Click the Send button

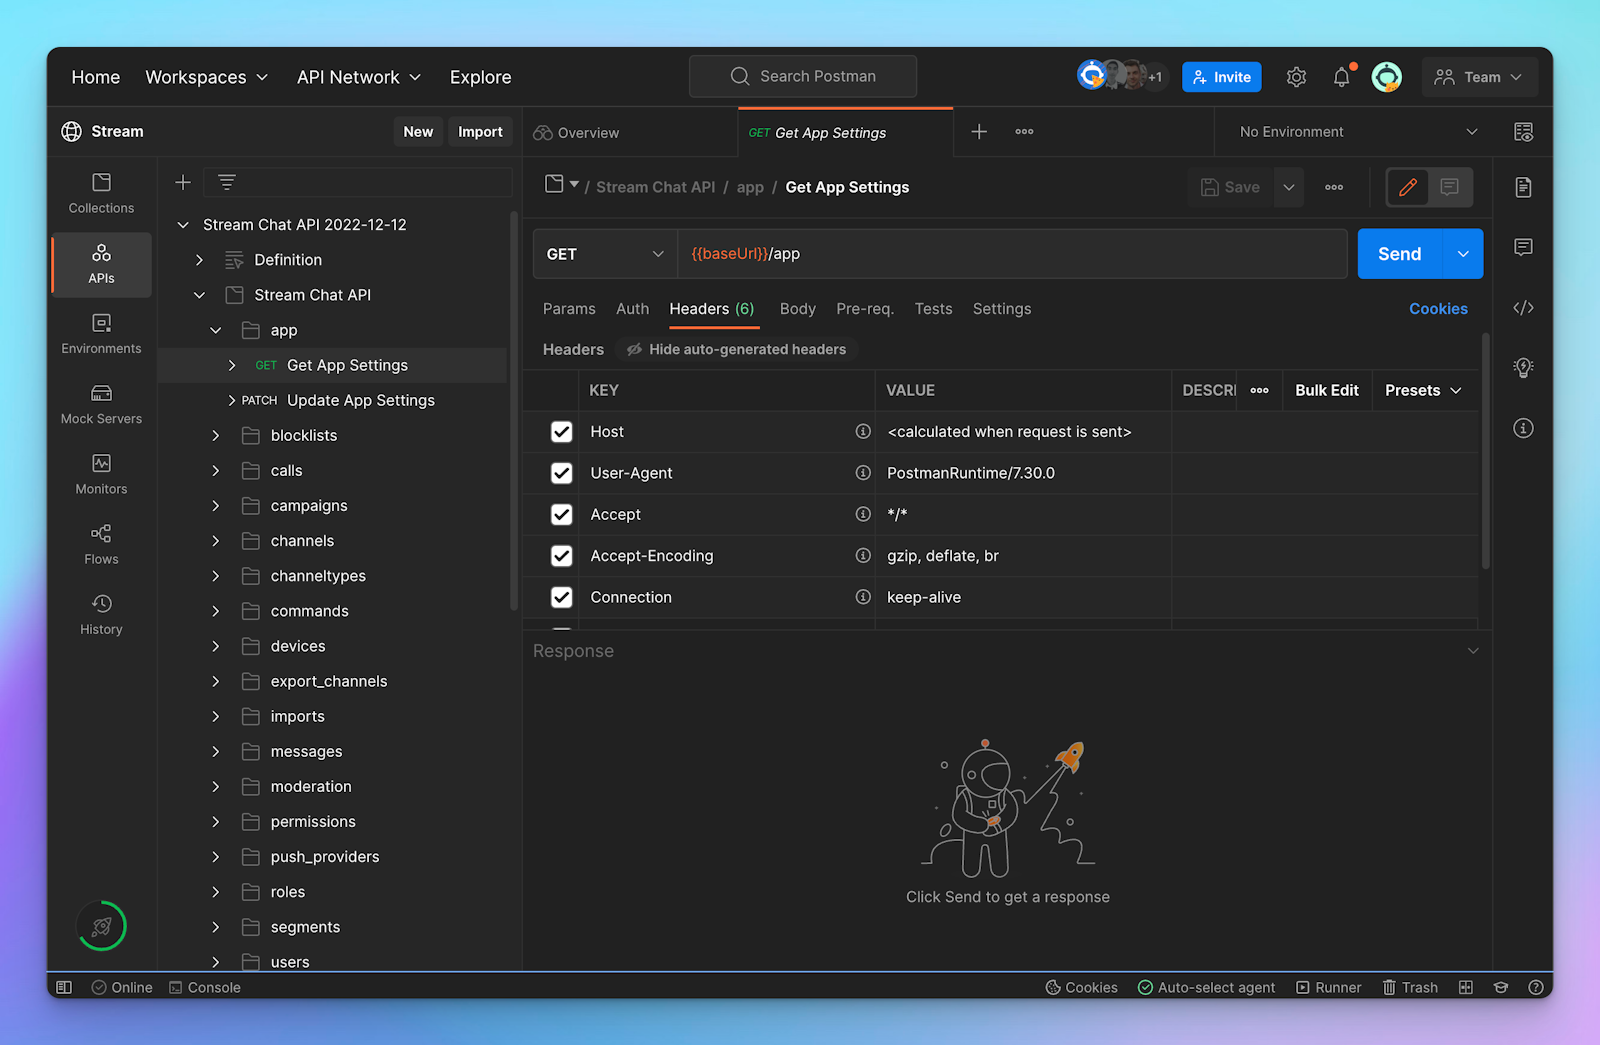point(1399,253)
